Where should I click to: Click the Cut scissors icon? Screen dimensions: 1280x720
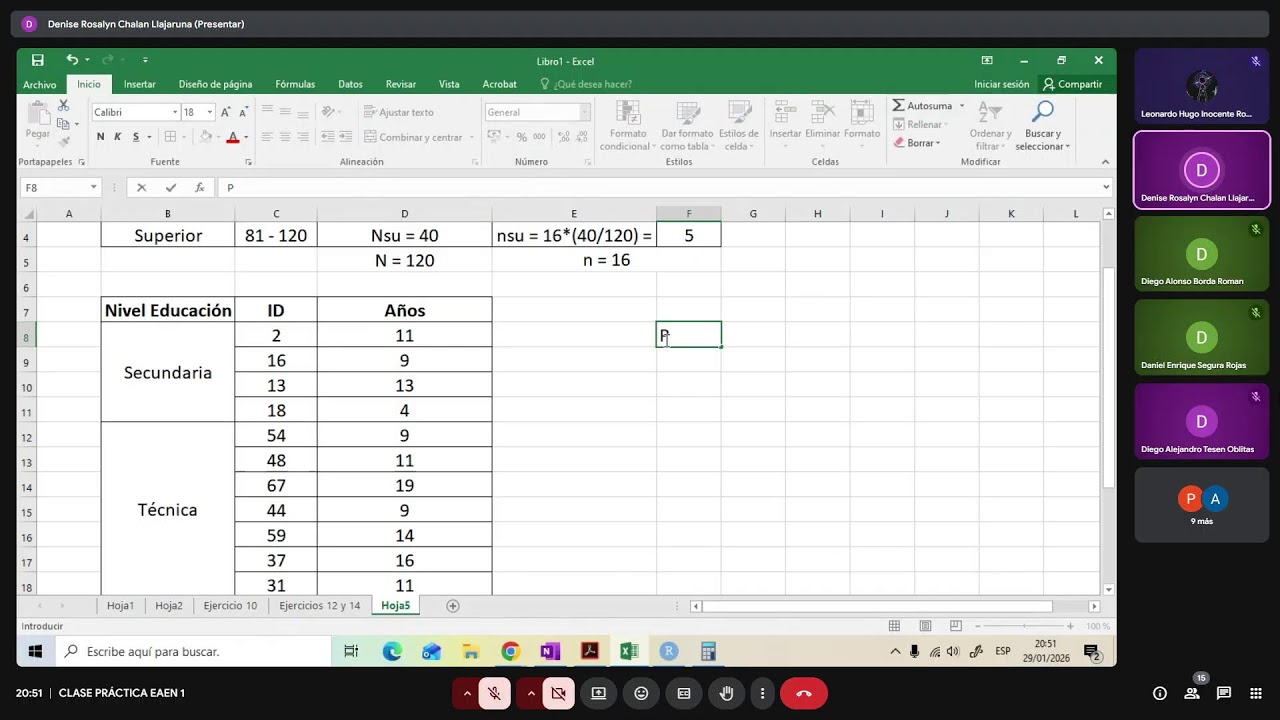tap(63, 105)
